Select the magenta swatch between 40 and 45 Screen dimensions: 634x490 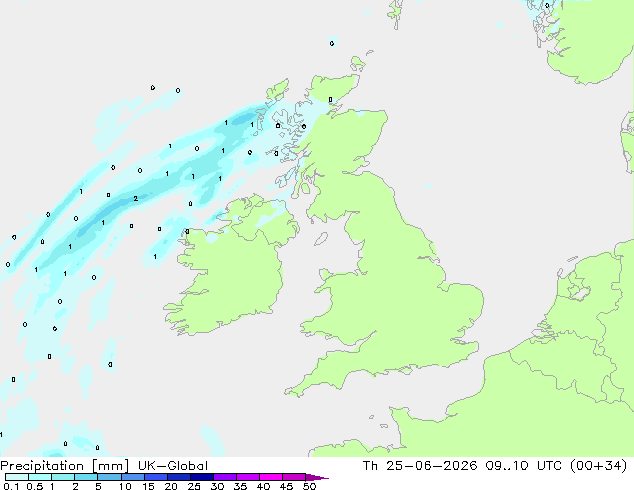coord(271,477)
